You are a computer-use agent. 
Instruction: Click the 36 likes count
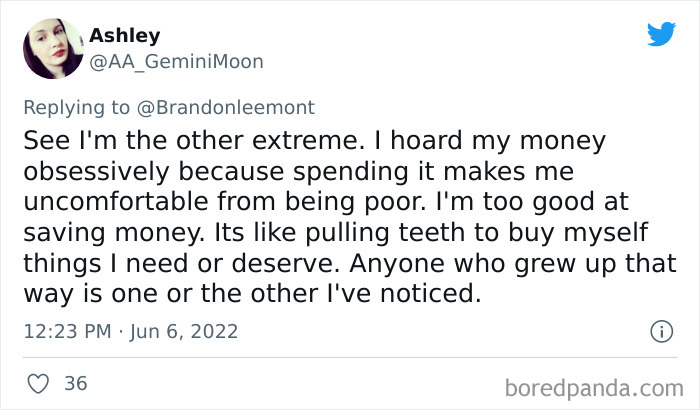(74, 383)
